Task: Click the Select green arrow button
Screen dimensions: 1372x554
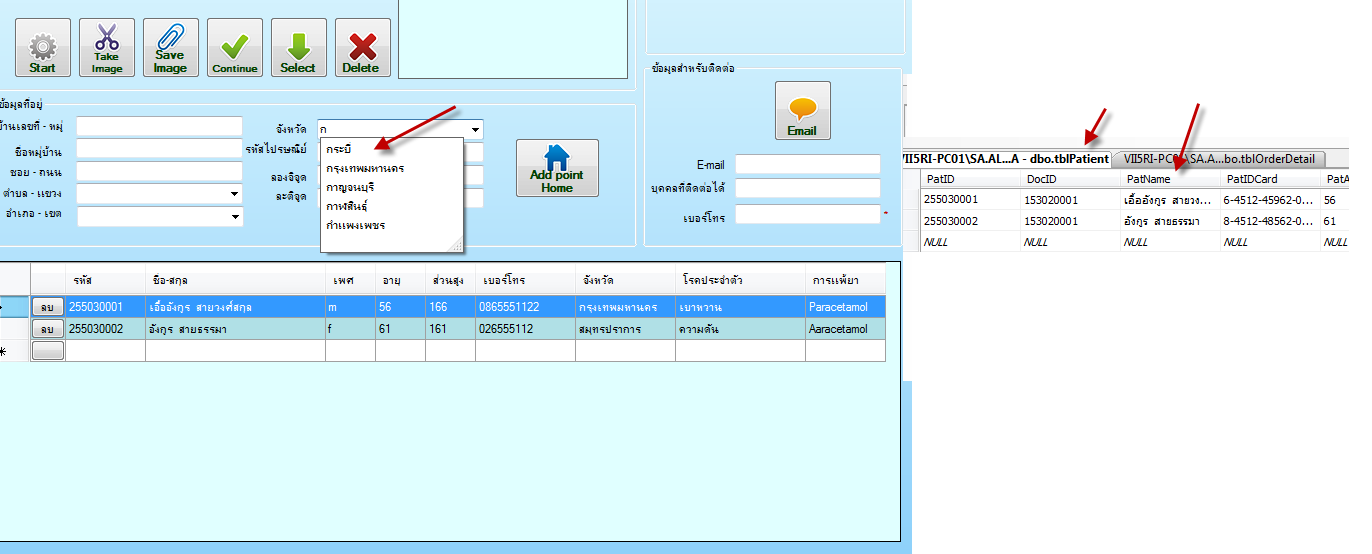Action: point(298,48)
